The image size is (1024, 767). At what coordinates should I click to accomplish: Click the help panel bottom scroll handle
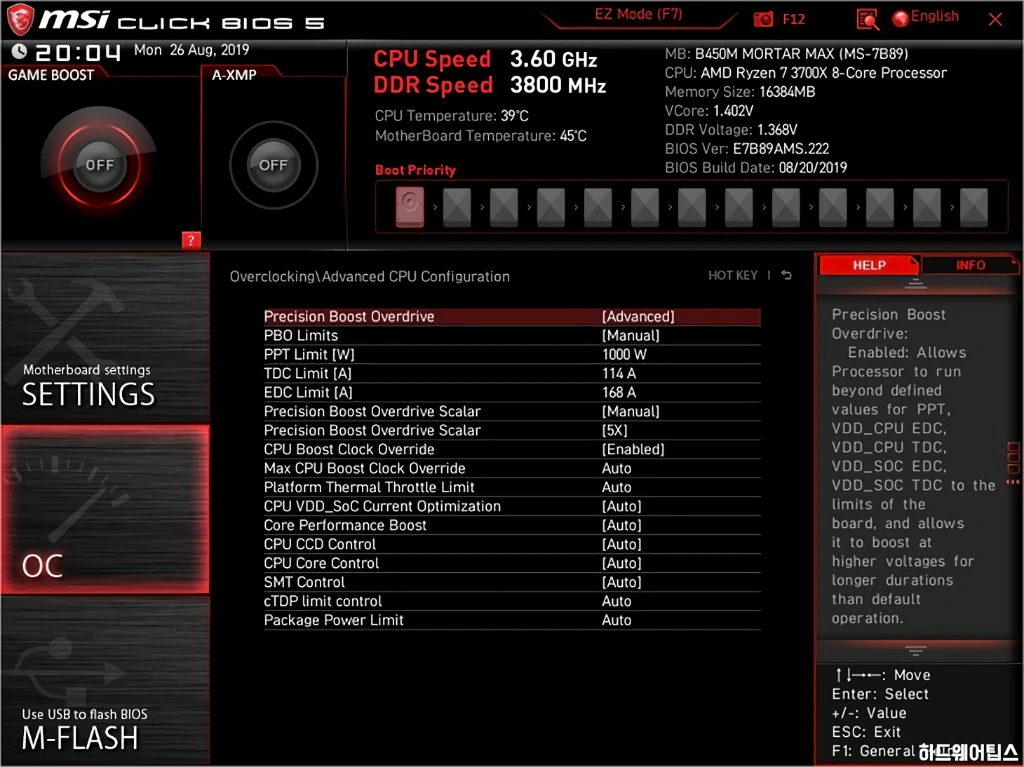click(916, 651)
